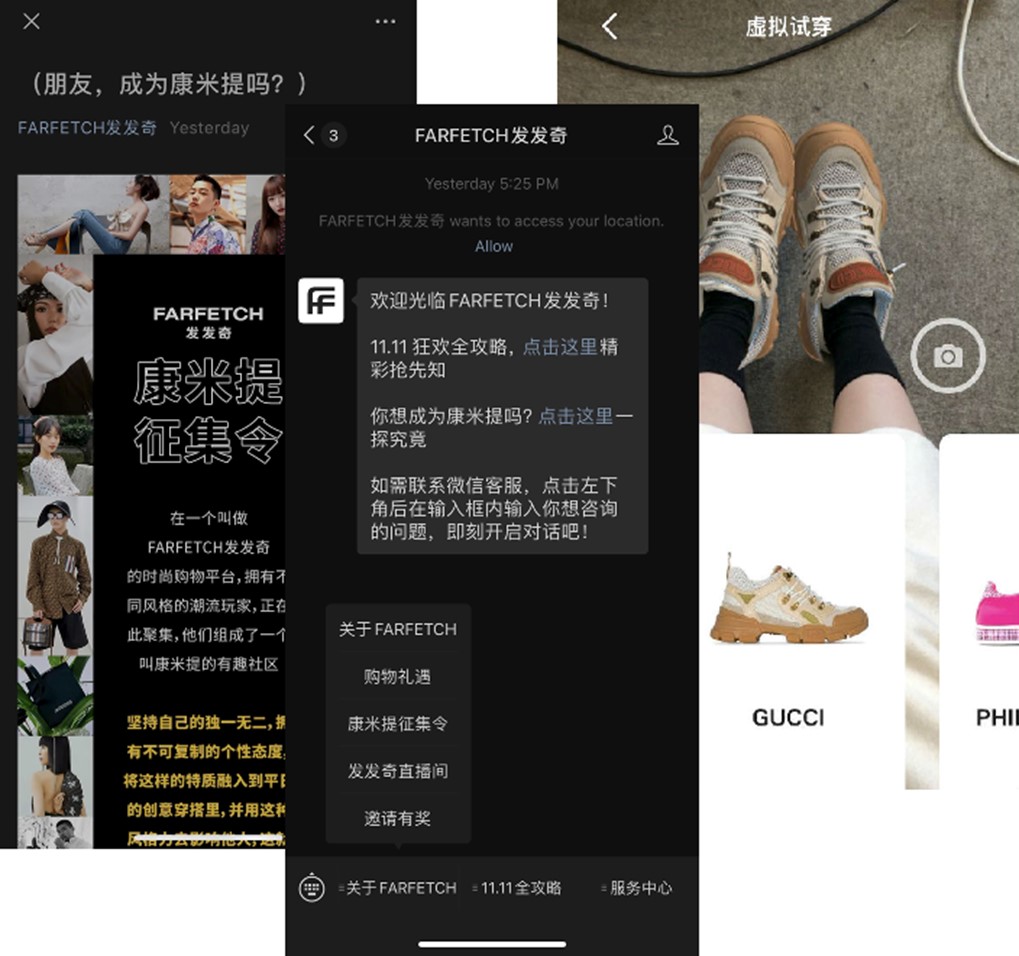Choose 购物礼遇 from the popup menu
The height and width of the screenshot is (956, 1019).
(x=397, y=677)
